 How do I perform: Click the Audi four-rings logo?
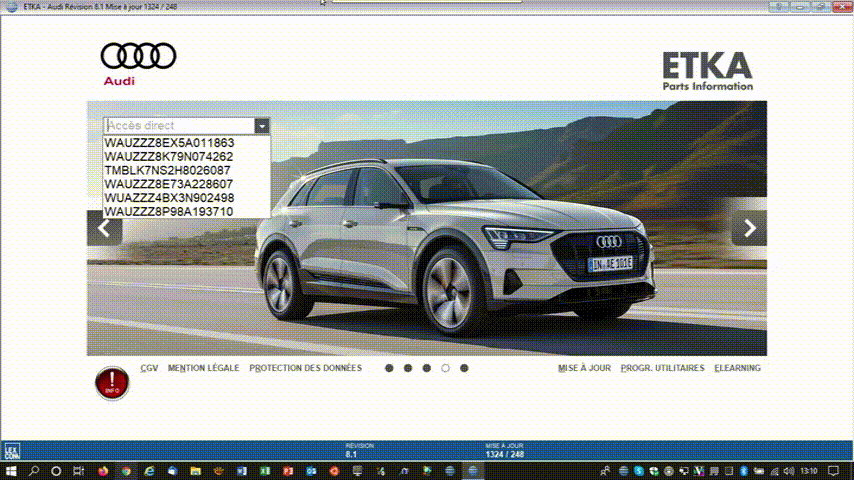pyautogui.click(x=138, y=57)
